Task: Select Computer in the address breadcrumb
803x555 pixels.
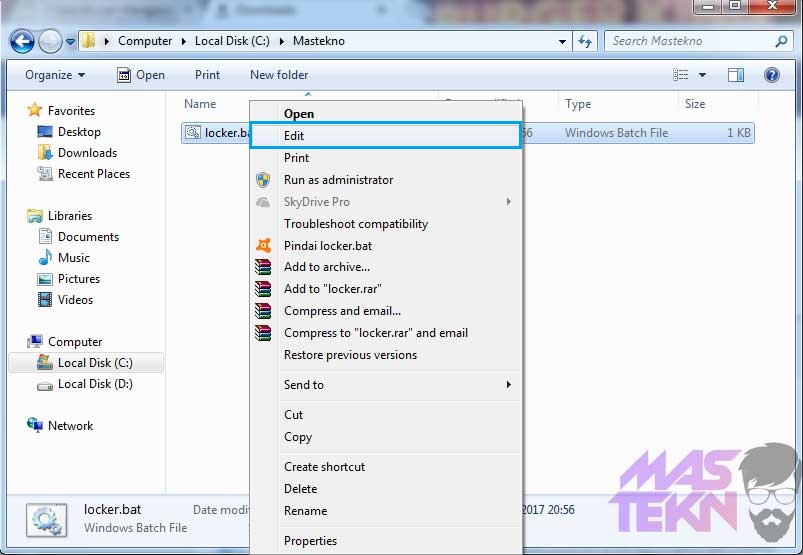Action: tap(145, 41)
